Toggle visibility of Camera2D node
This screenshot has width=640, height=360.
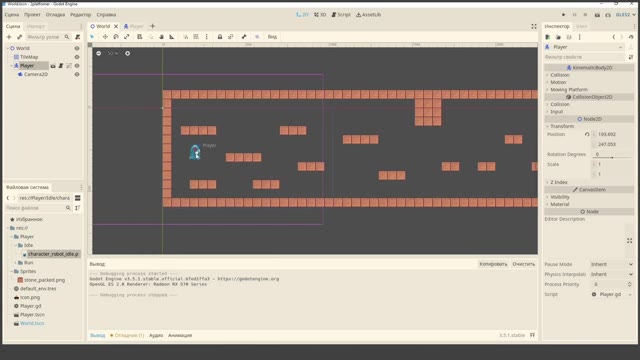77,74
